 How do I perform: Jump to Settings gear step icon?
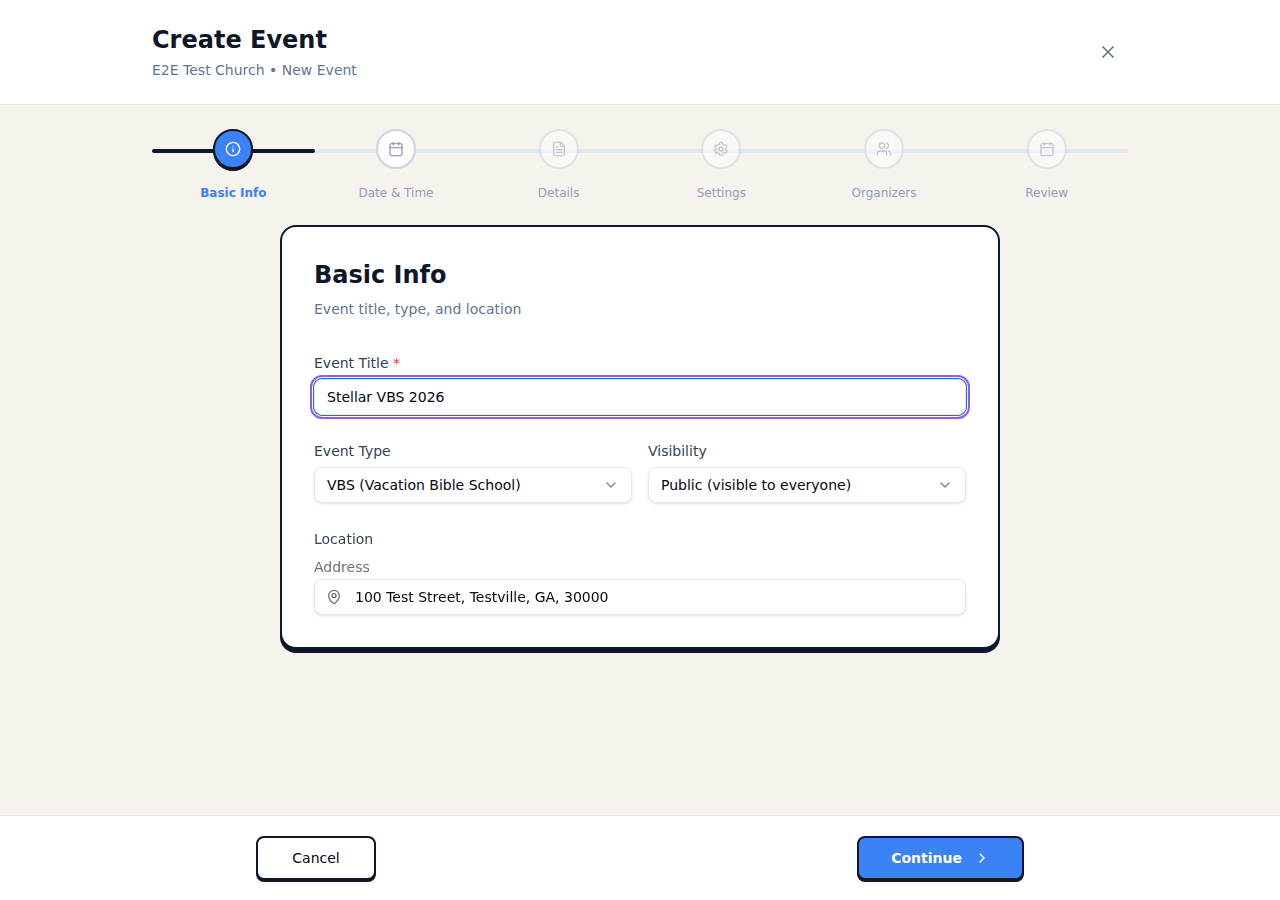click(721, 149)
